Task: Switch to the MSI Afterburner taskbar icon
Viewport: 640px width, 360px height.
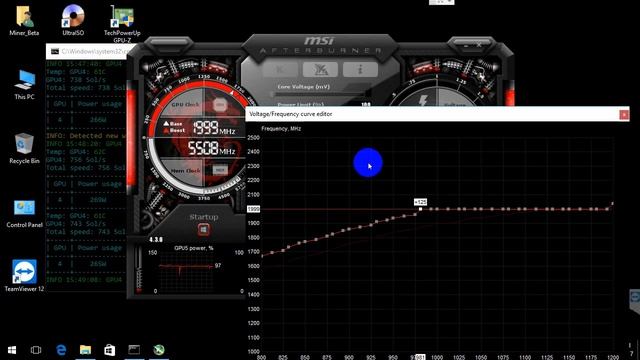Action: pos(159,350)
